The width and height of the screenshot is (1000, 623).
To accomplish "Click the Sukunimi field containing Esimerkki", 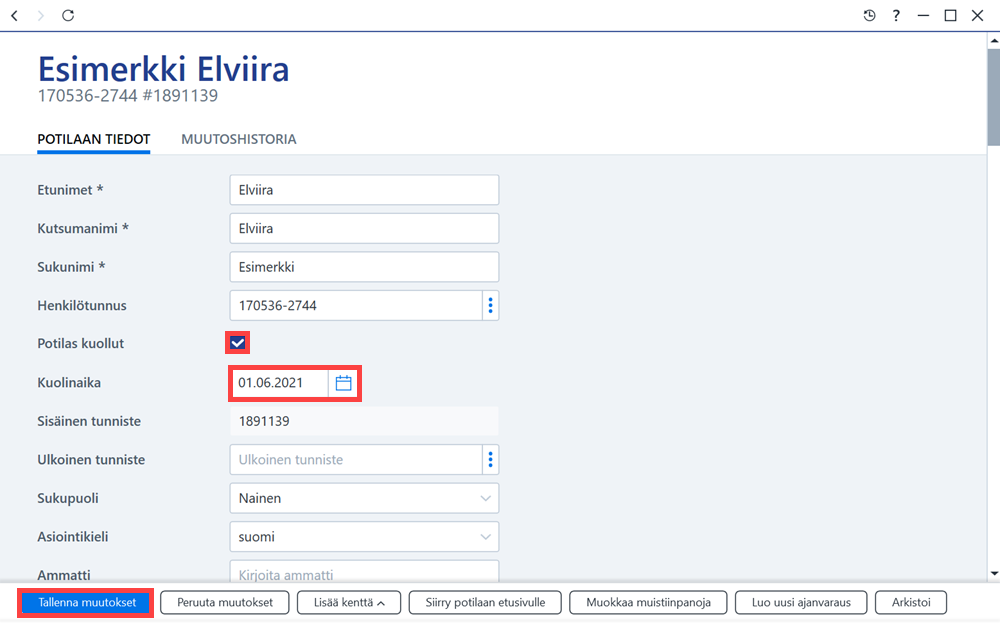I will 364,267.
